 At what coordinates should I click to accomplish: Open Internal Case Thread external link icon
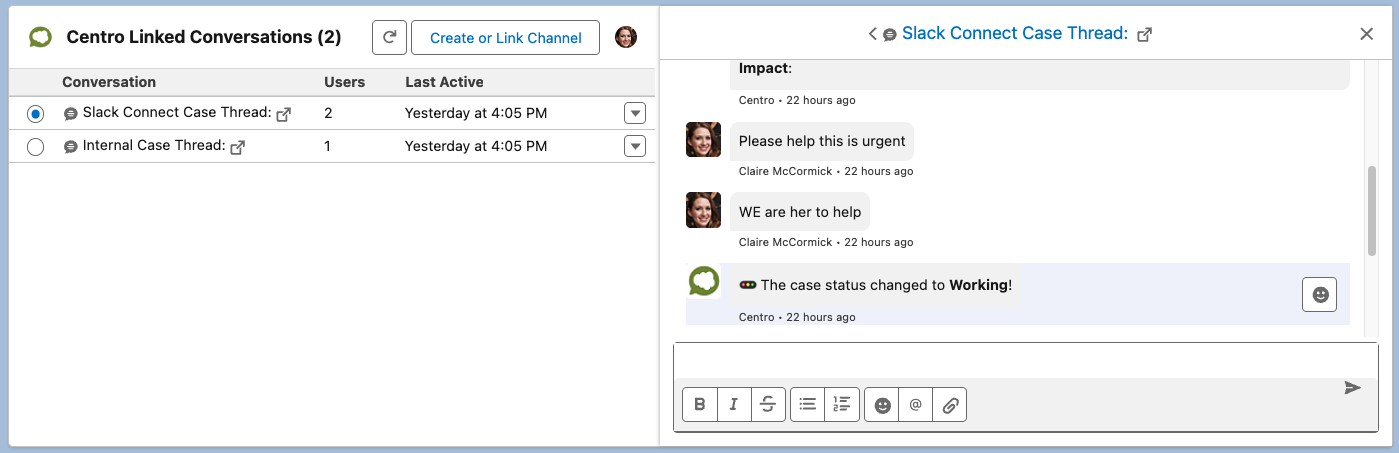(x=238, y=147)
